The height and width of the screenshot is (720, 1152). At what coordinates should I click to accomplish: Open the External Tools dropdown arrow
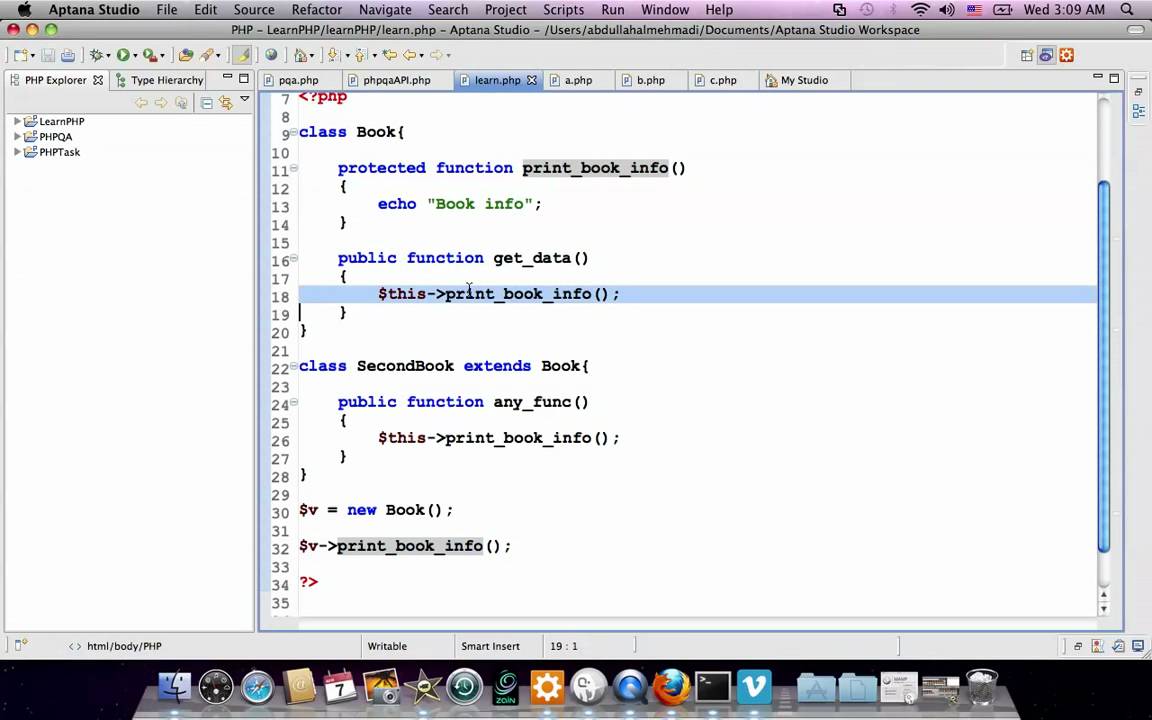click(162, 56)
